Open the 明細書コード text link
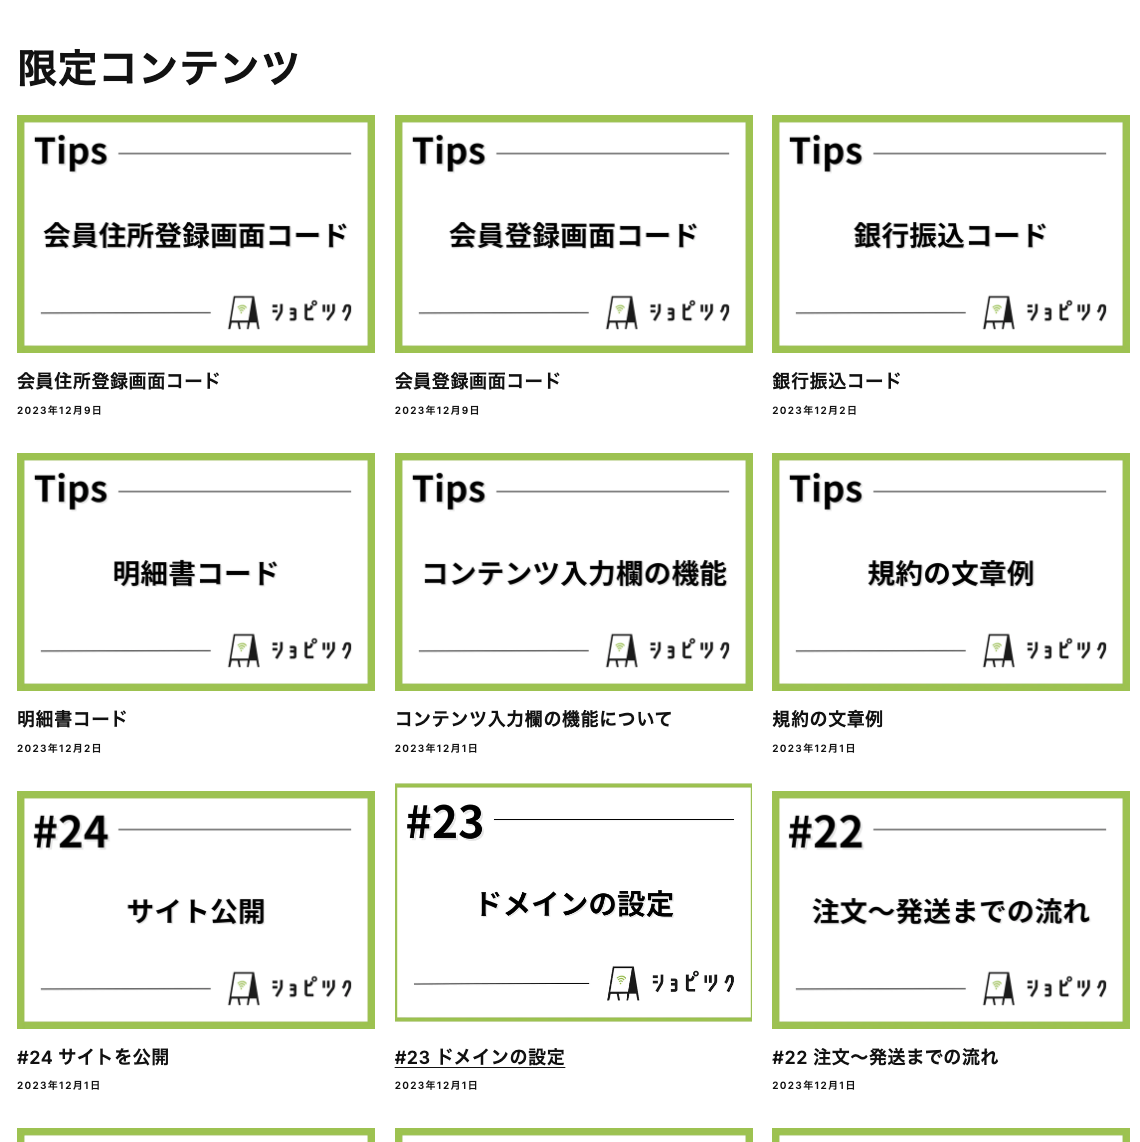The width and height of the screenshot is (1140, 1142). pos(72,719)
